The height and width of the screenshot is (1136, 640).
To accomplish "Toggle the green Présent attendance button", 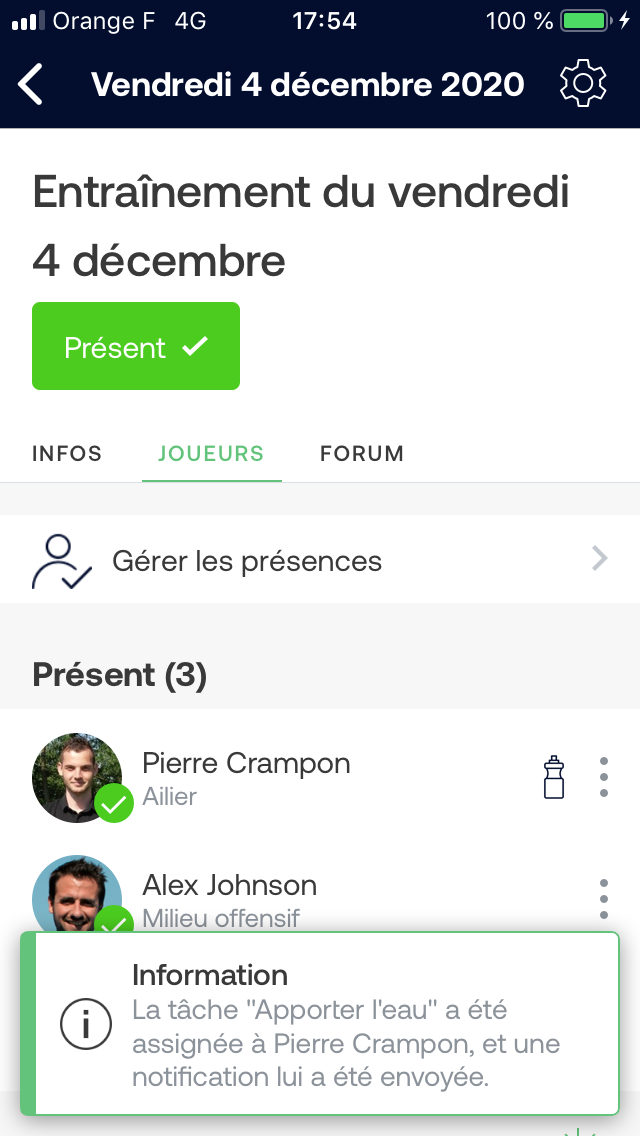I will click(136, 346).
